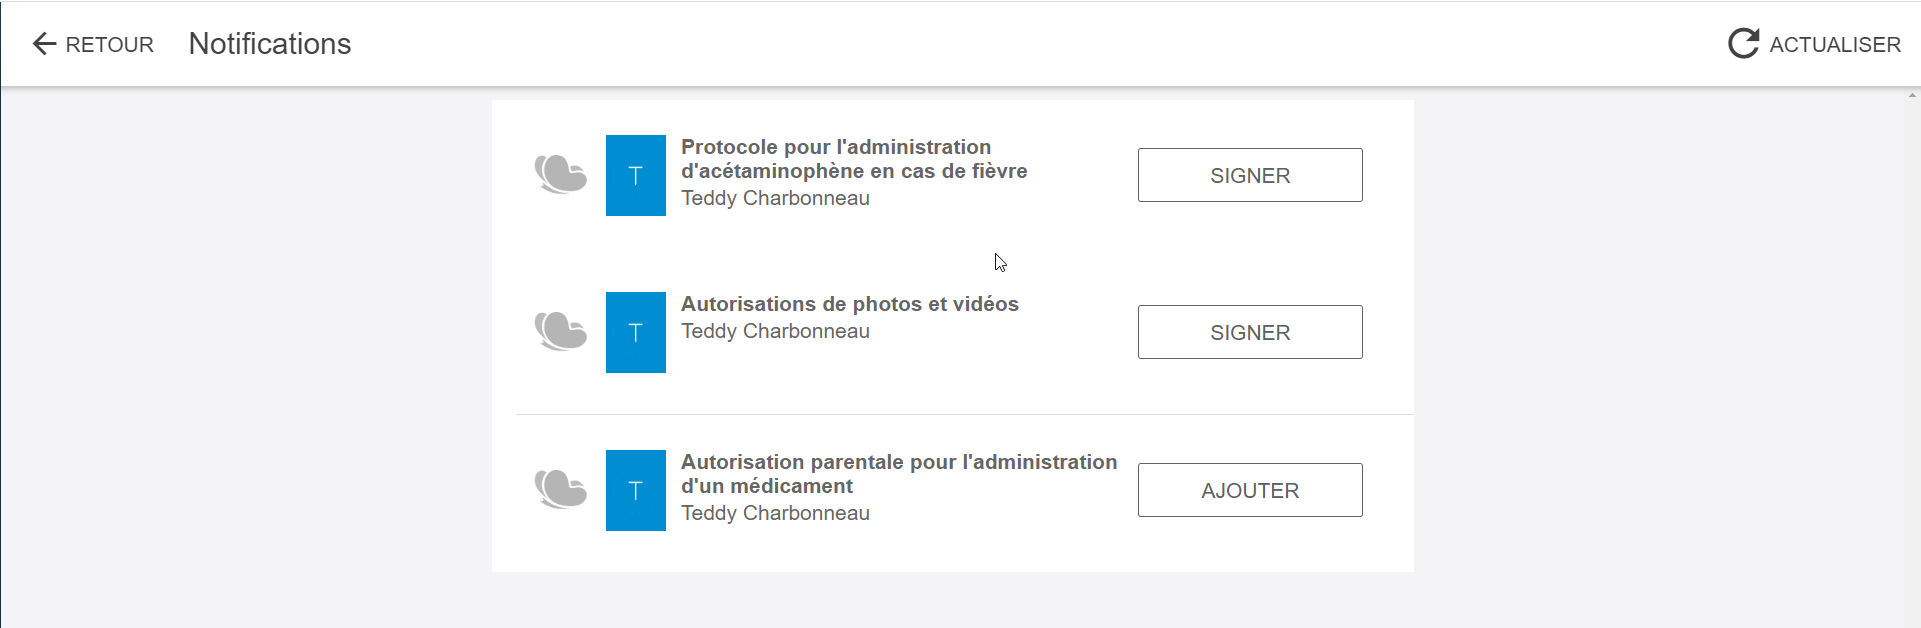Select the blue T avatar in the médicament row
Viewport: 1921px width, 628px height.
coord(636,490)
